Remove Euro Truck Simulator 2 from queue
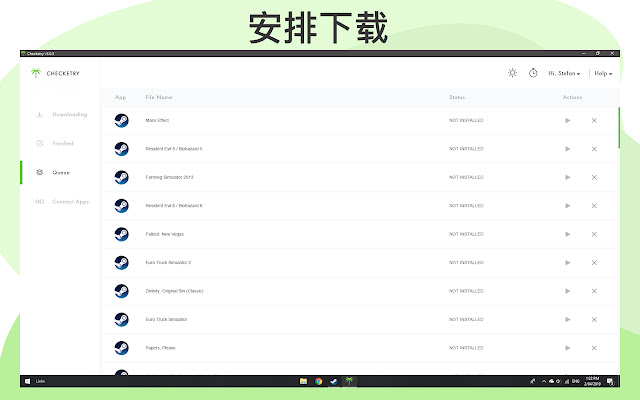This screenshot has height=400, width=640. point(594,262)
